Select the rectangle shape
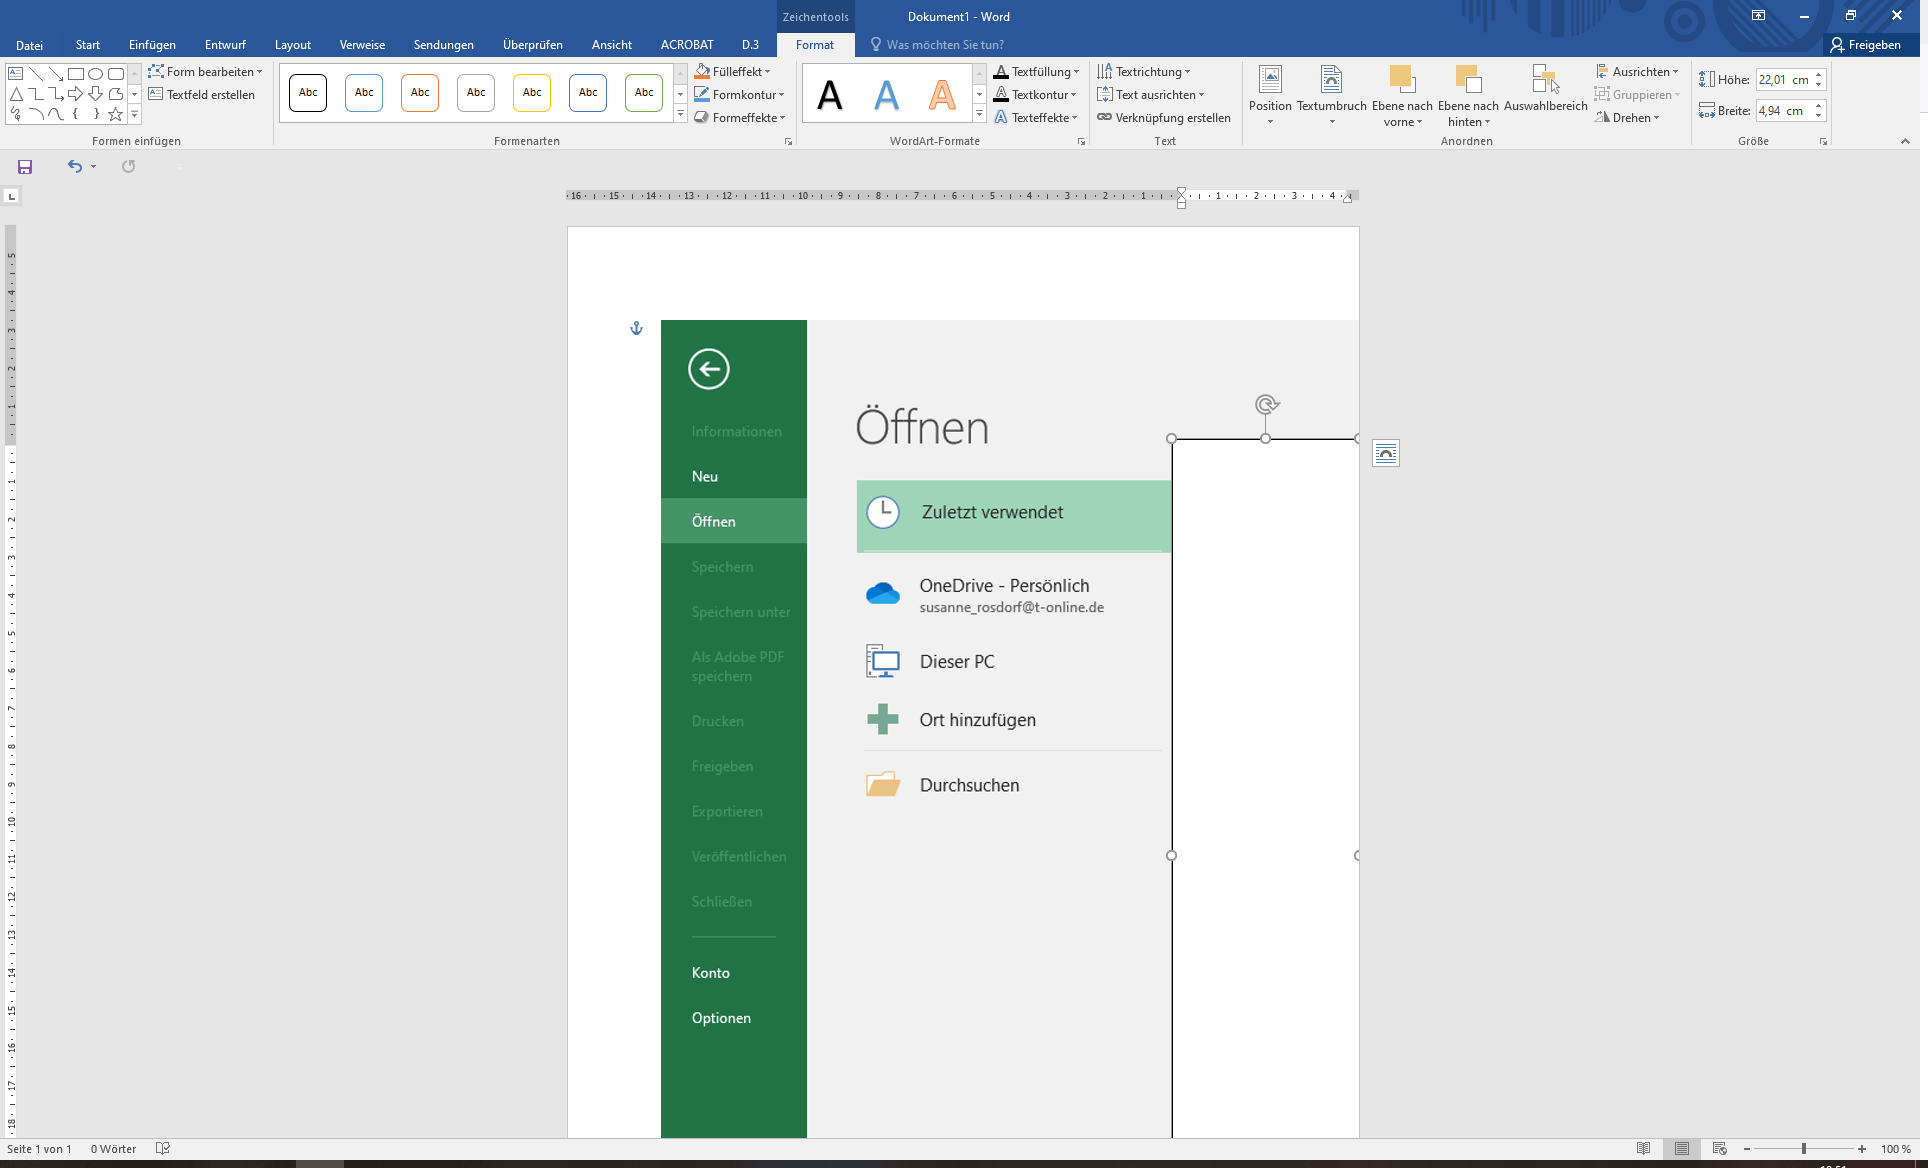 pyautogui.click(x=76, y=73)
